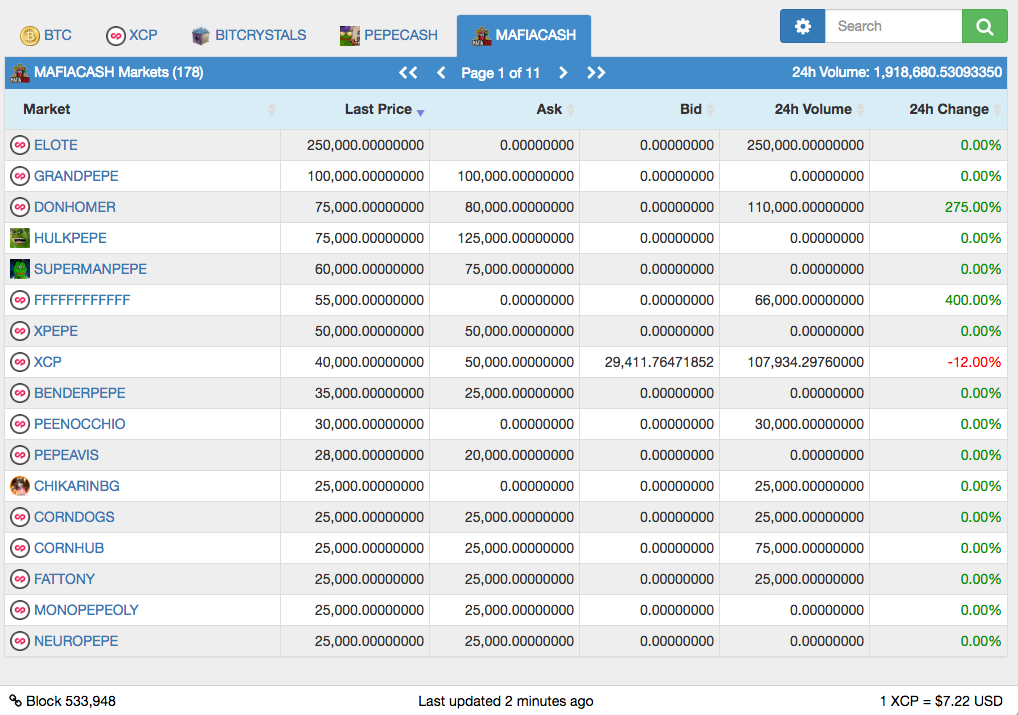The width and height of the screenshot is (1018, 715).
Task: Open the PEPECASH tab
Action: pyautogui.click(x=389, y=35)
